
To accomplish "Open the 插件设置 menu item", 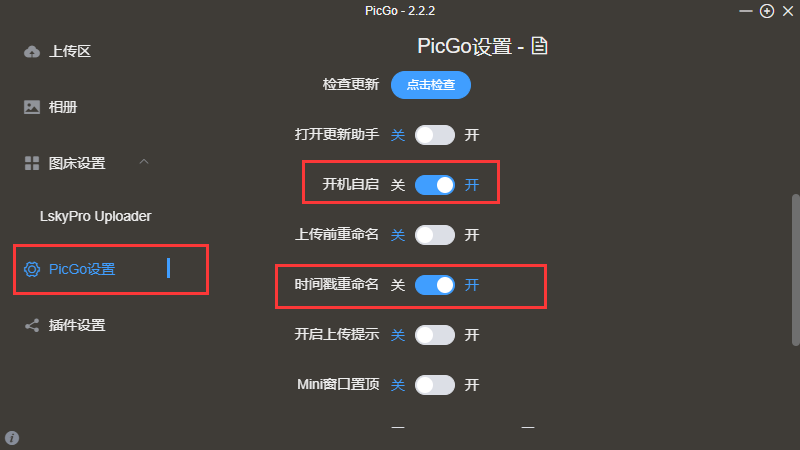I will point(77,325).
